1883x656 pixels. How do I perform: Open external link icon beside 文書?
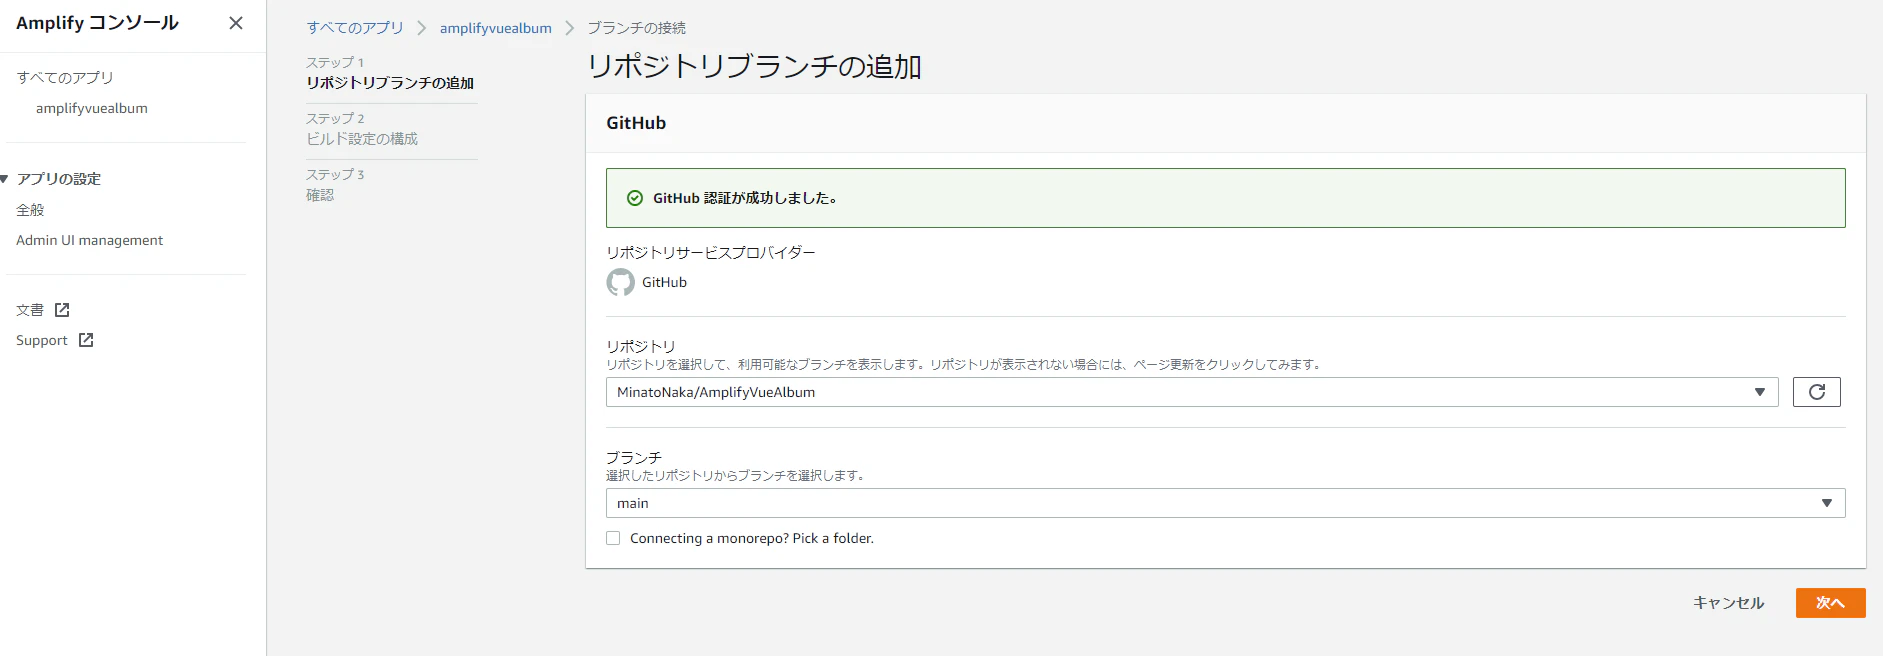click(x=62, y=310)
